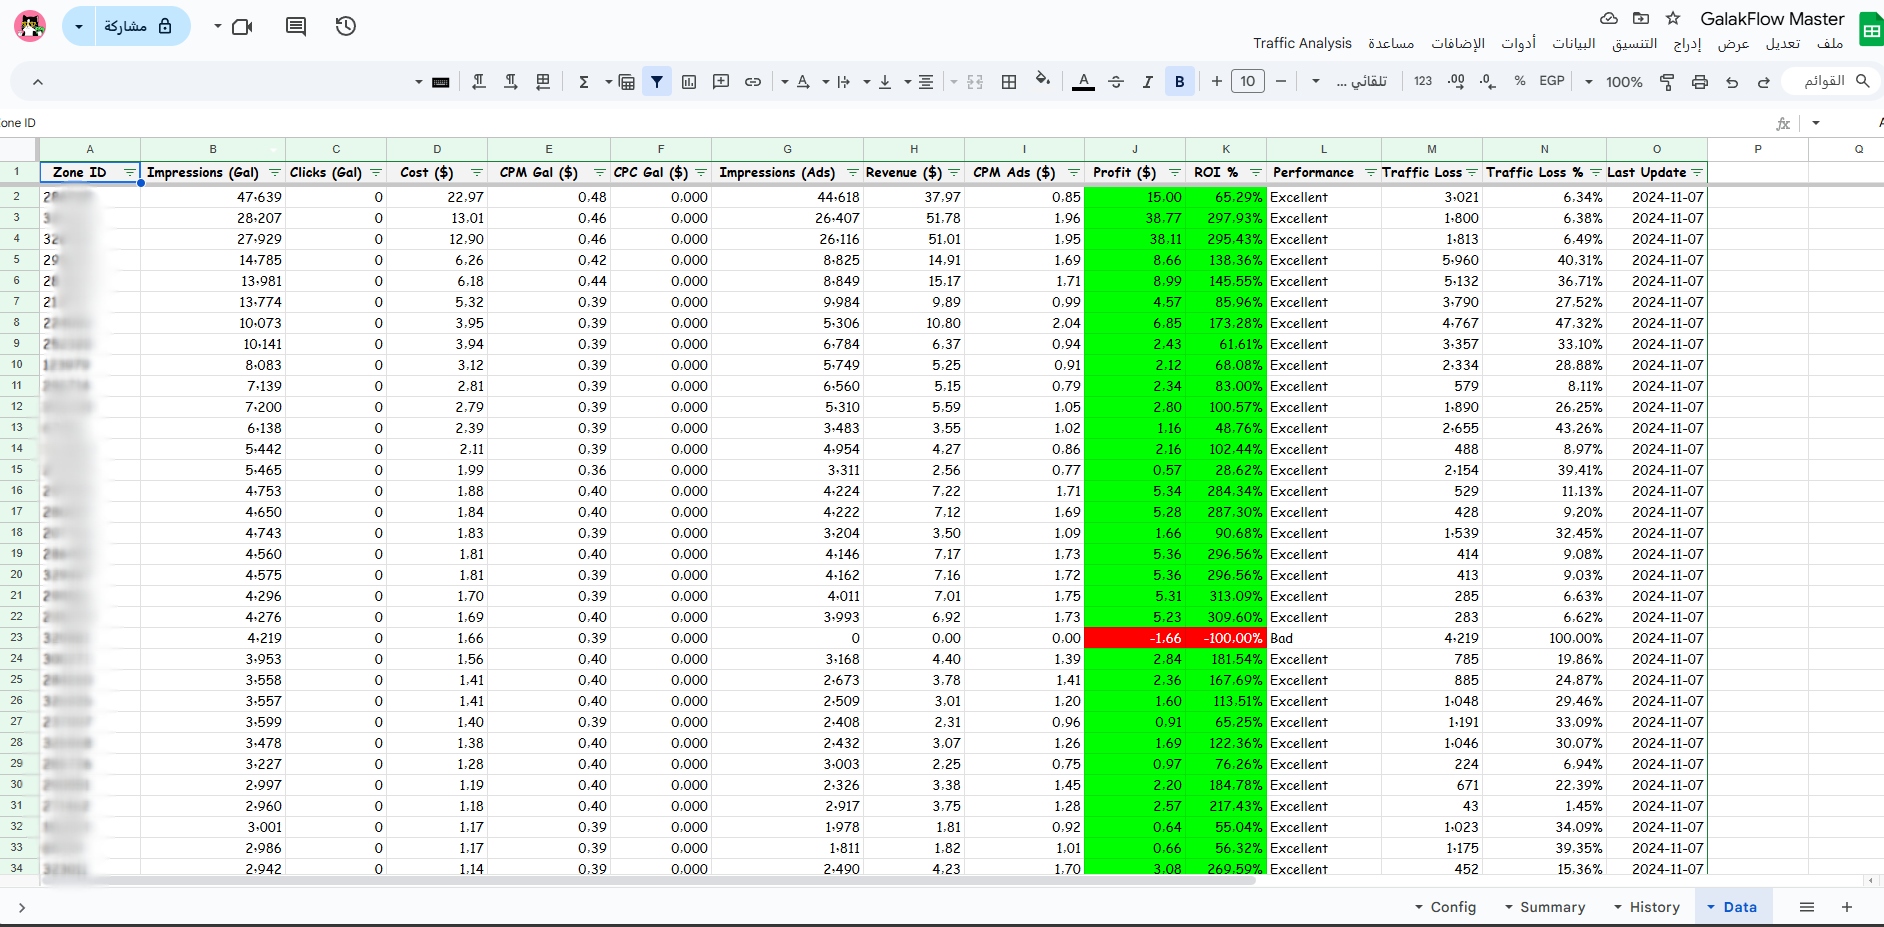1884x927 pixels.
Task: Insert a link
Action: point(753,82)
